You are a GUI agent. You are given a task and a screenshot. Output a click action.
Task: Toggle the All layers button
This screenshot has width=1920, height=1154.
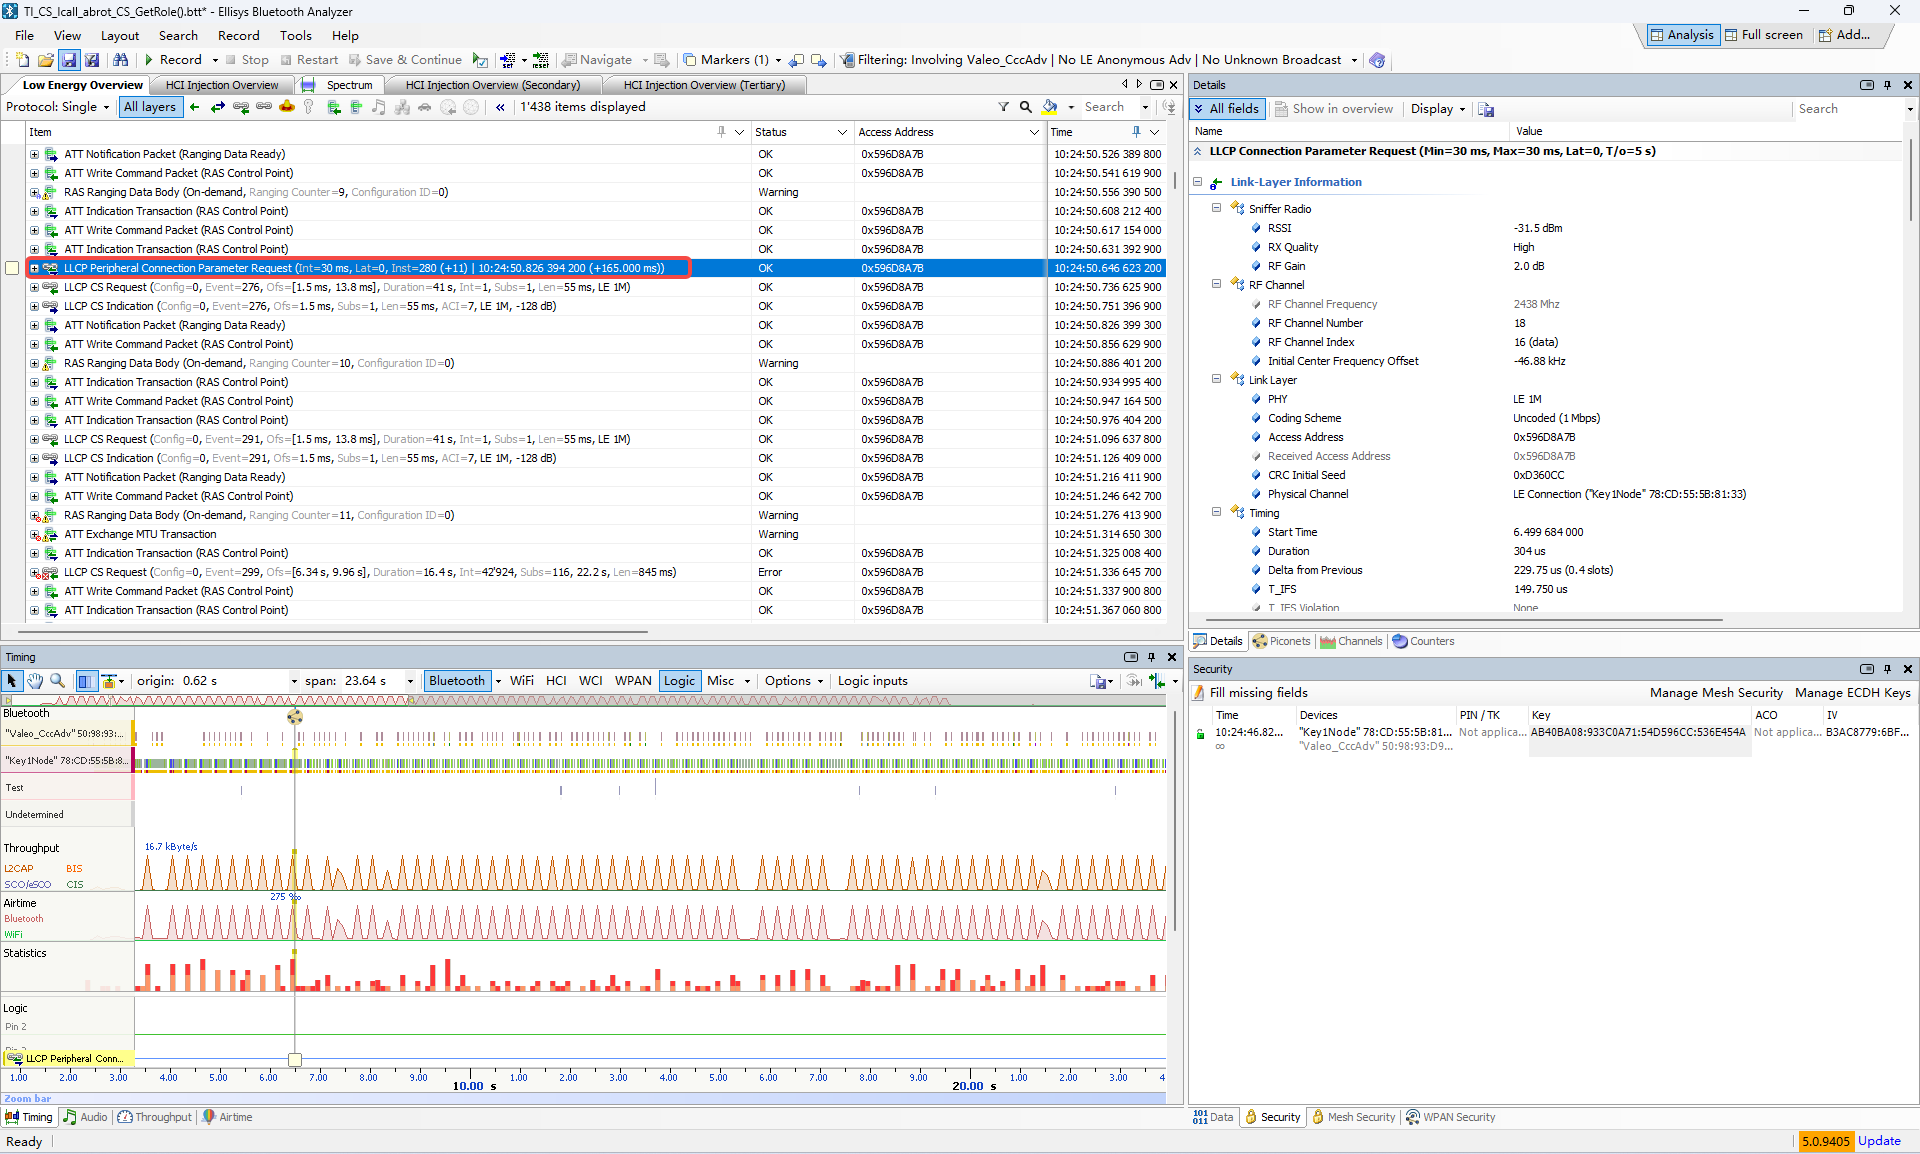150,107
